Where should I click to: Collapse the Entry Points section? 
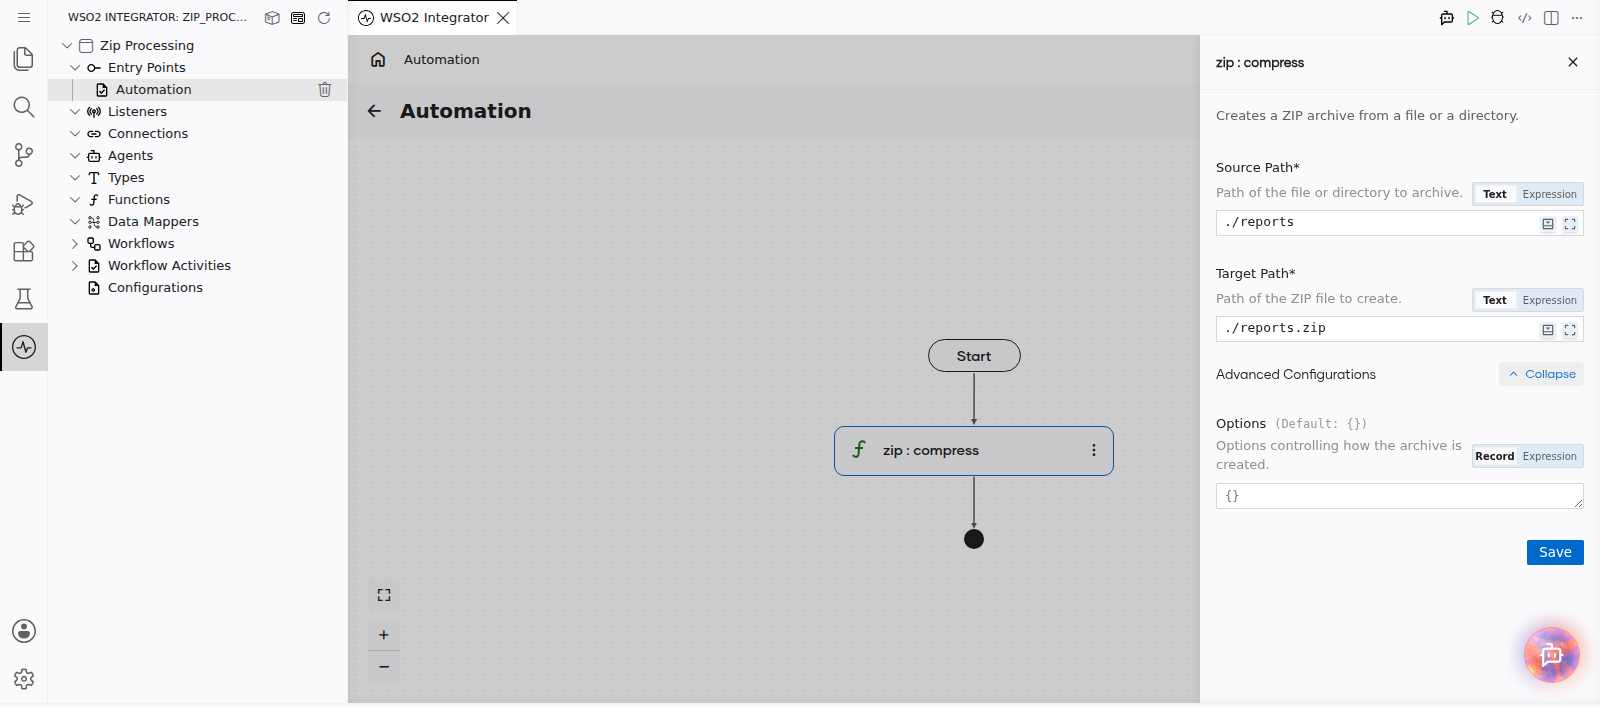pos(75,68)
